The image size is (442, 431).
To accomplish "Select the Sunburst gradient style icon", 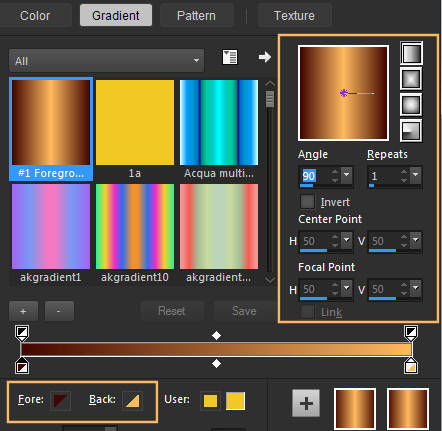I will pyautogui.click(x=411, y=105).
